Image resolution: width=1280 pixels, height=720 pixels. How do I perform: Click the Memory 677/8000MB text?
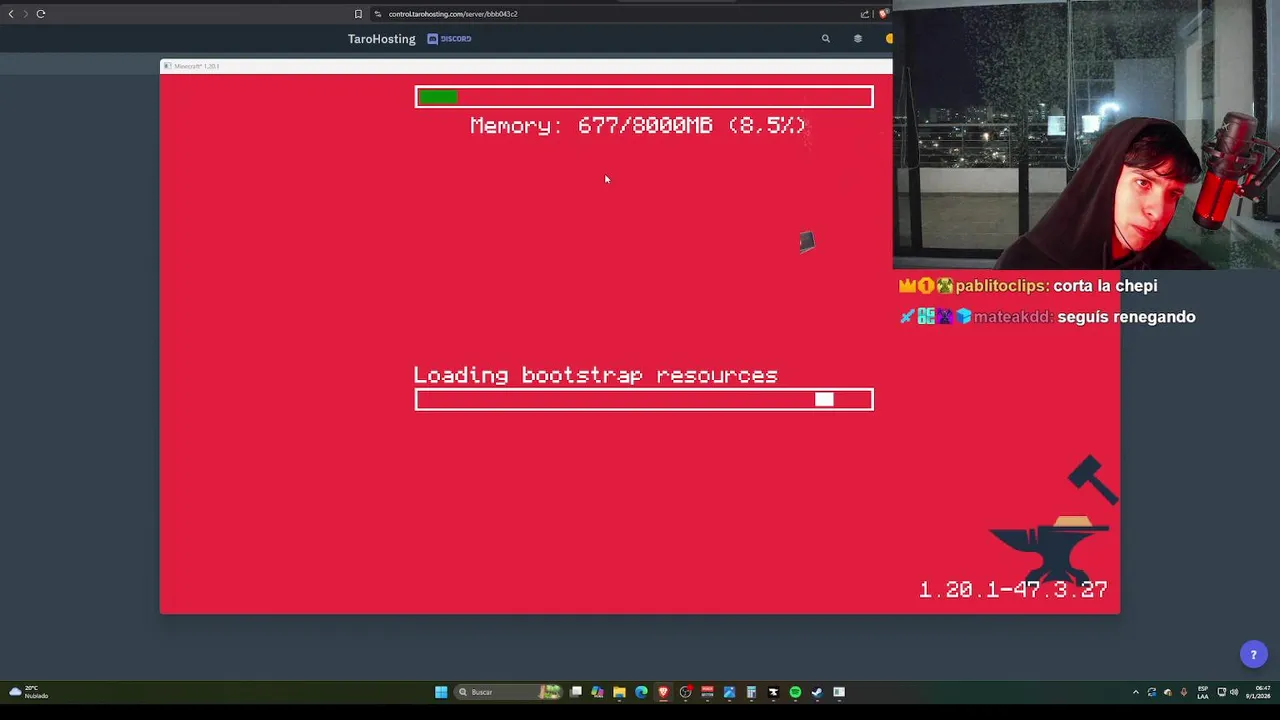pos(638,125)
